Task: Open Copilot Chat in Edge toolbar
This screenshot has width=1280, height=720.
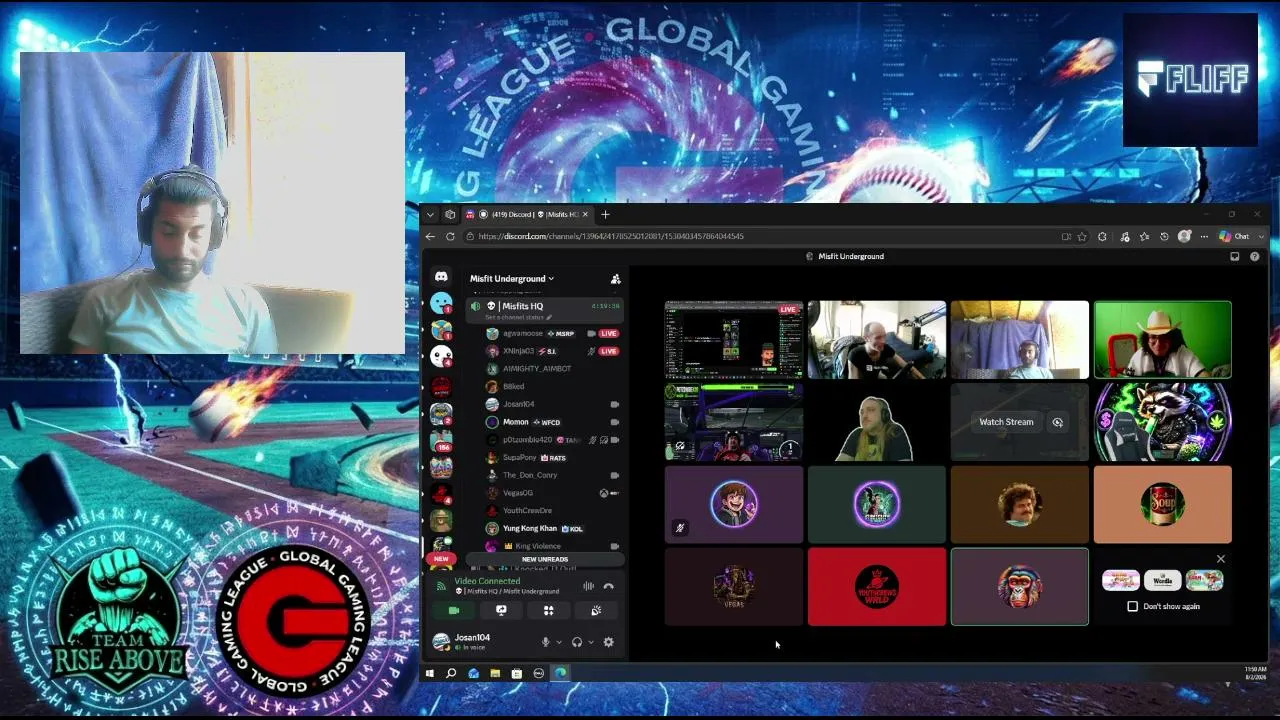Action: 1235,236
